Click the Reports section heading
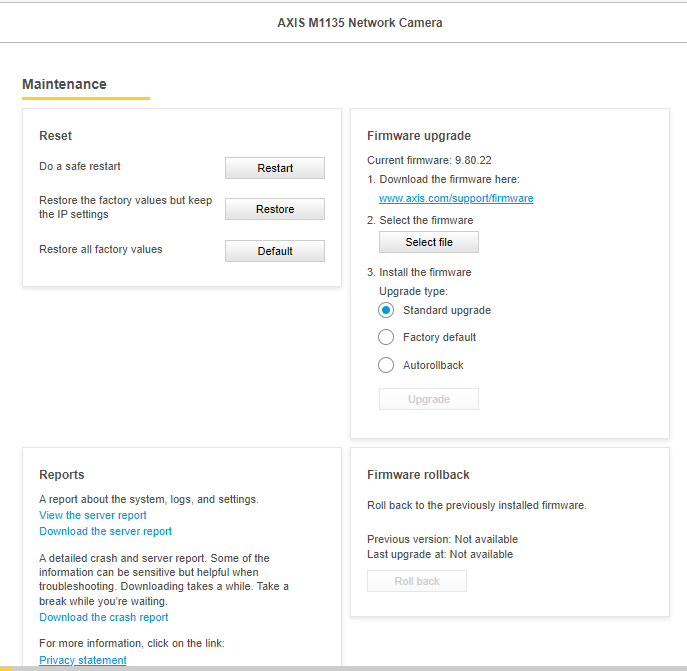This screenshot has width=687, height=671. [62, 475]
